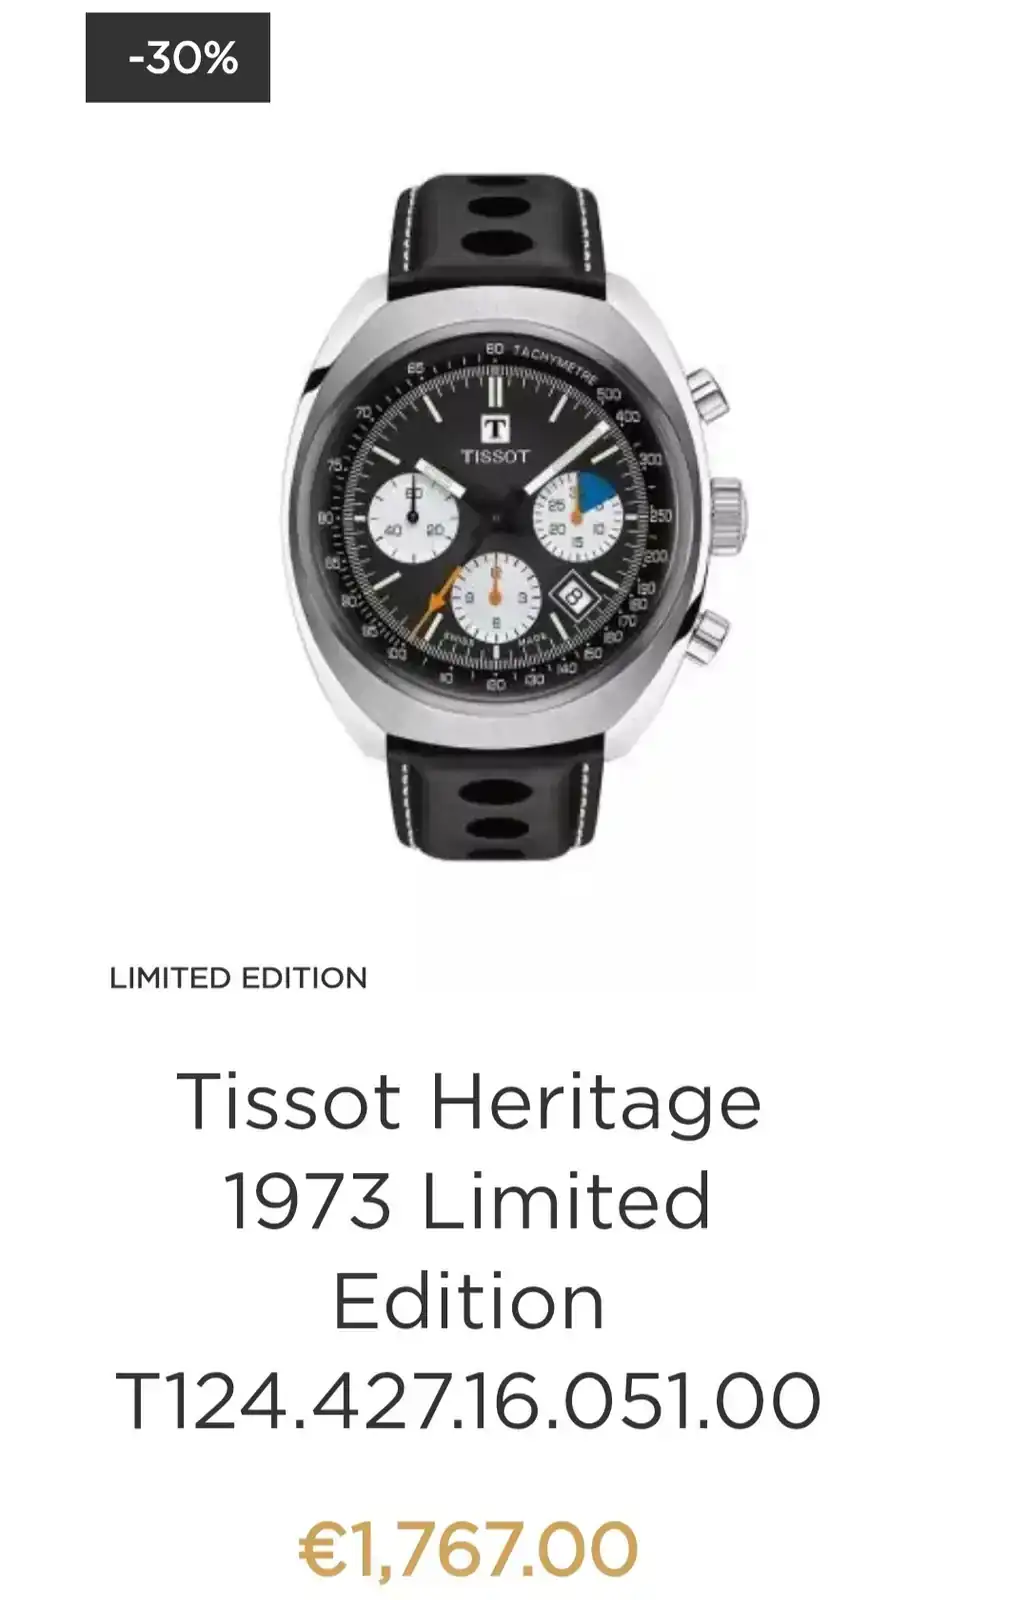
Task: Click the upper black perforated strap
Action: [497, 235]
